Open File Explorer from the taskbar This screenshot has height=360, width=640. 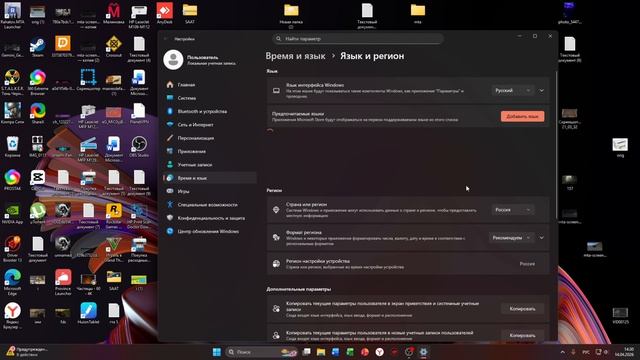pos(321,352)
